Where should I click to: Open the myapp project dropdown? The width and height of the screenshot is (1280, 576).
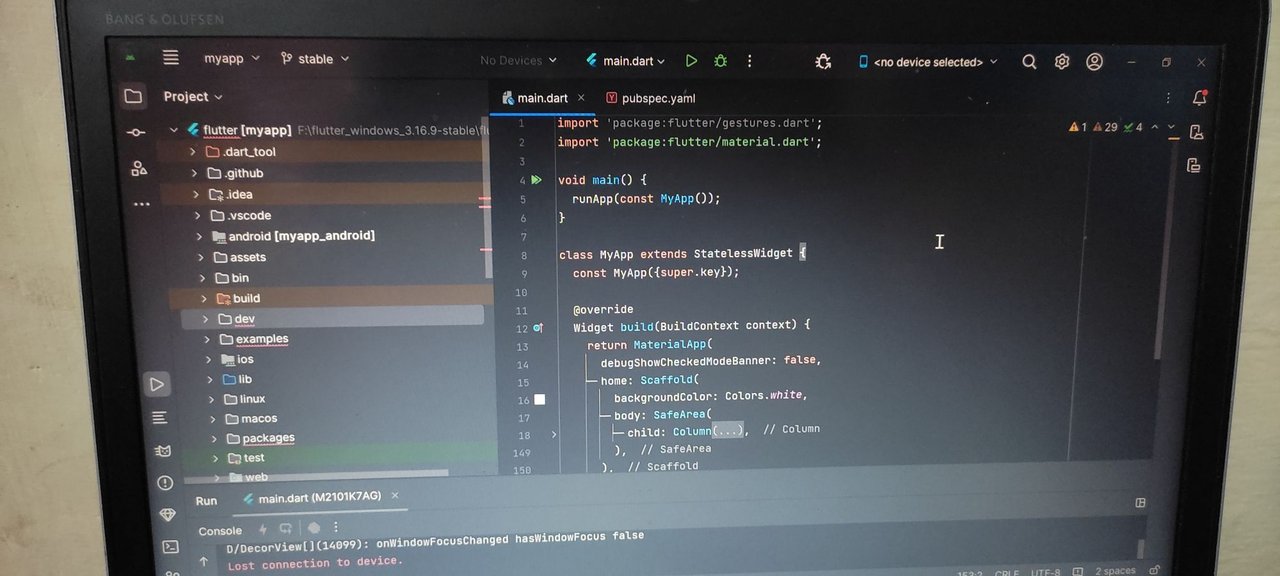point(231,59)
